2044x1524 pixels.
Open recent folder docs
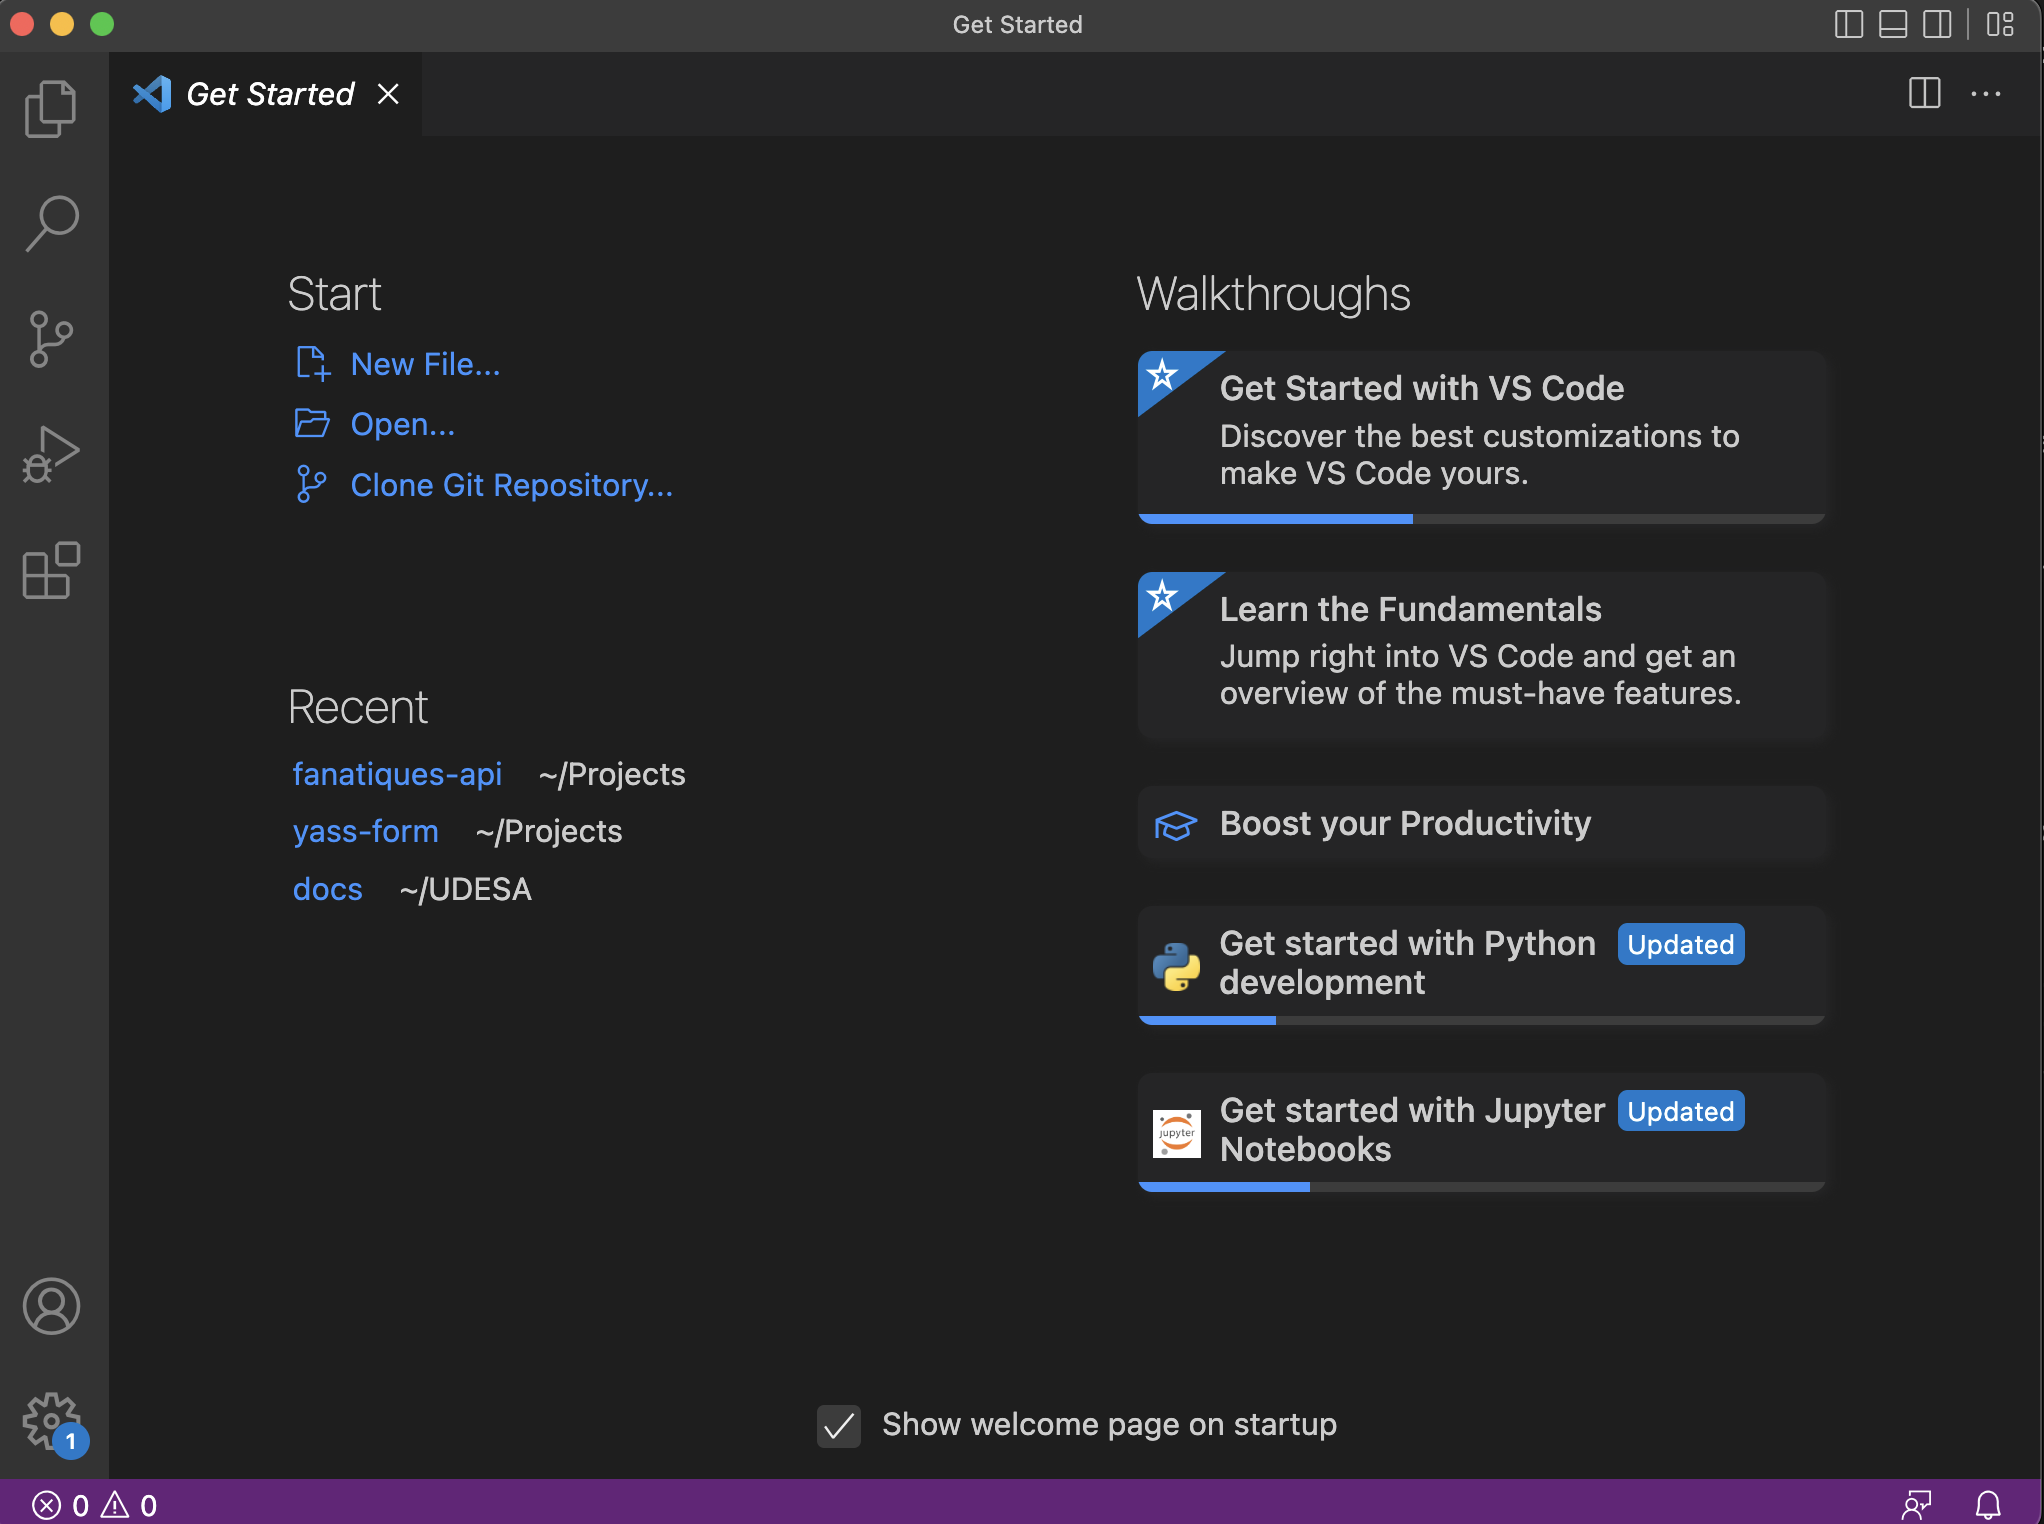(x=327, y=889)
